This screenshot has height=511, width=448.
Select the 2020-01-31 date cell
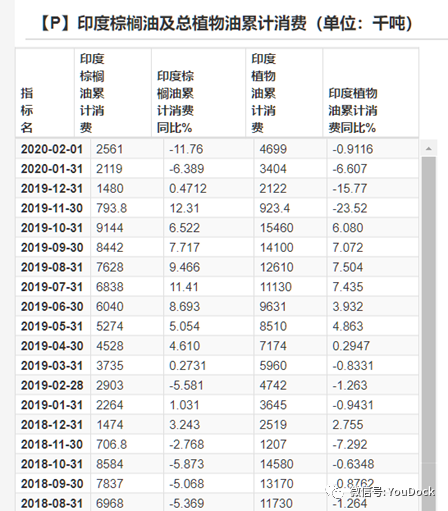pyautogui.click(x=53, y=169)
